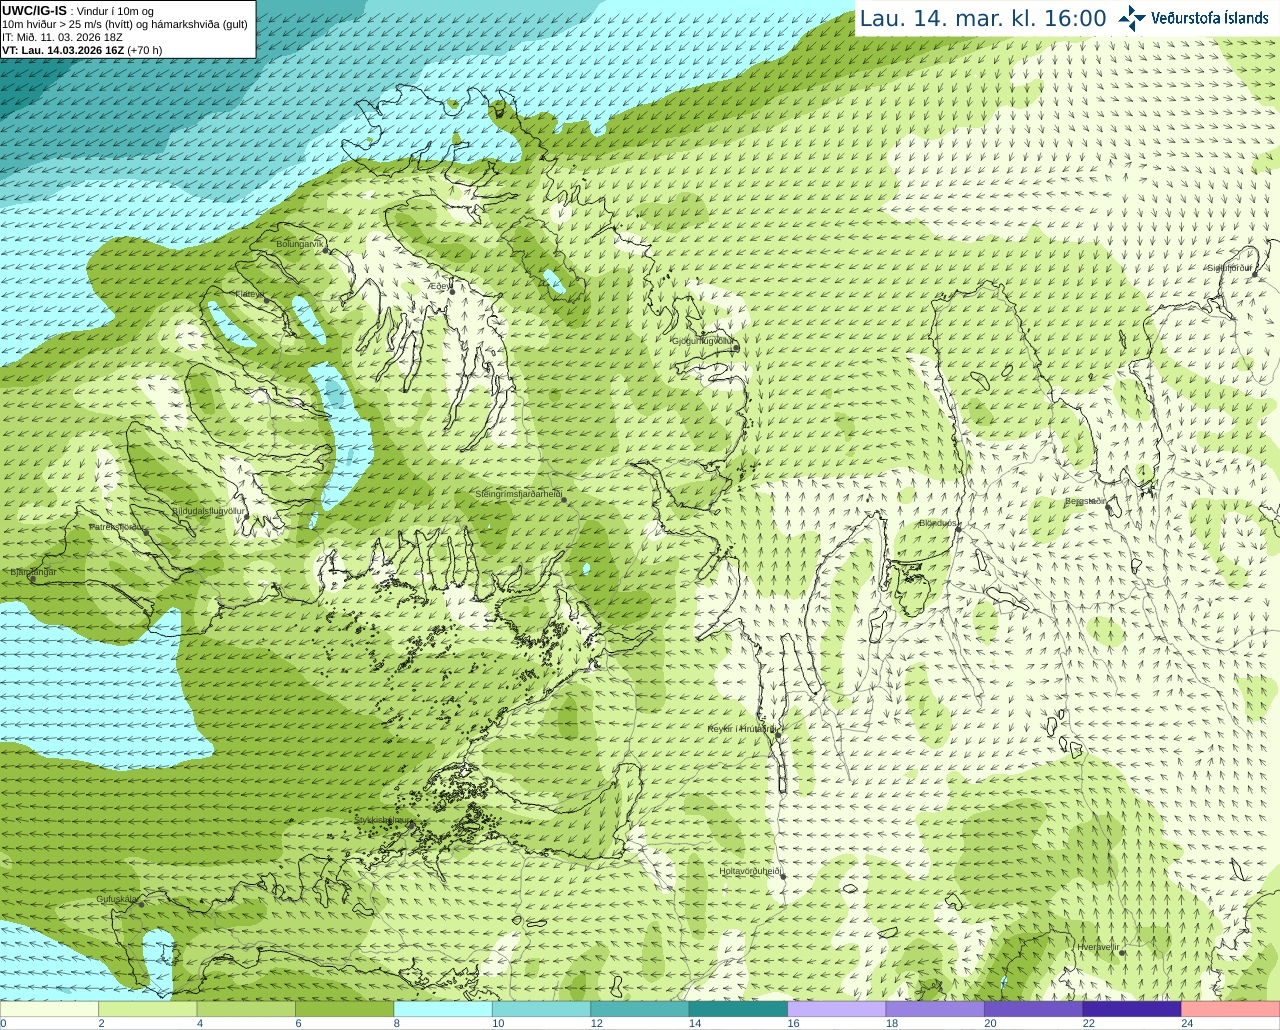The image size is (1280, 1030).
Task: Click the Gufuskálar station label
Action: 116,899
